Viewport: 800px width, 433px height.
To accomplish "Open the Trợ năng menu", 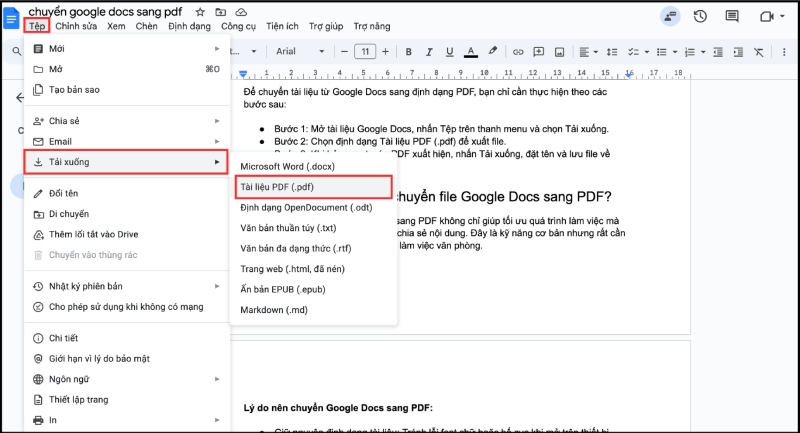I will click(x=372, y=26).
